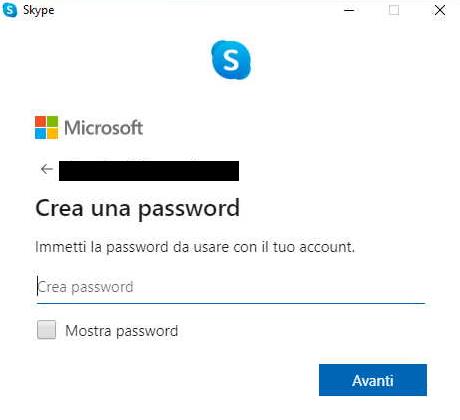Close the Skype window

point(440,10)
